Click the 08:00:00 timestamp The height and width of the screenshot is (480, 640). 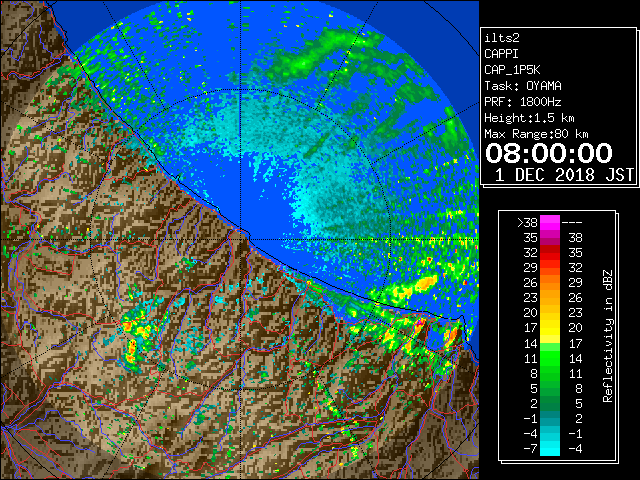(549, 153)
